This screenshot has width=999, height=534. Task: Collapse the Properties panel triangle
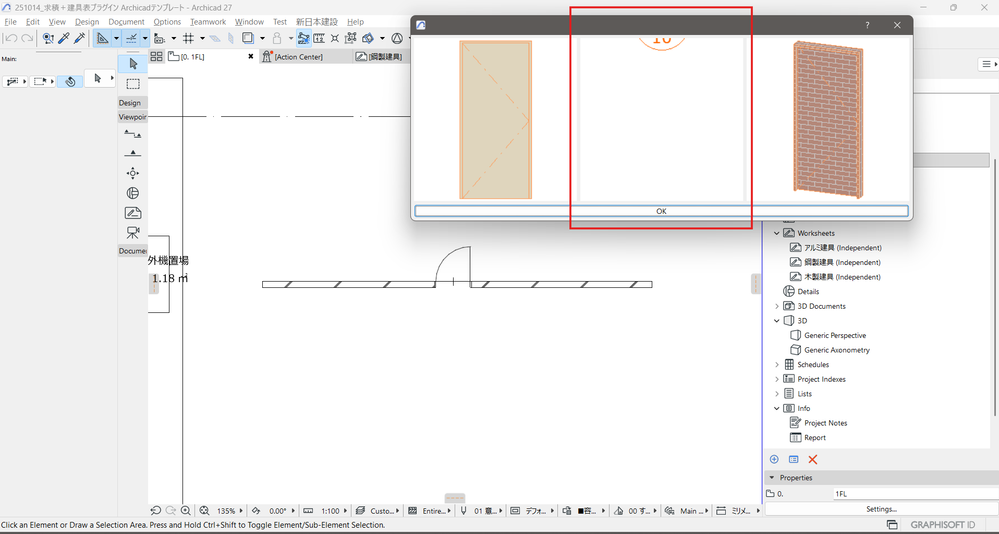pos(772,478)
